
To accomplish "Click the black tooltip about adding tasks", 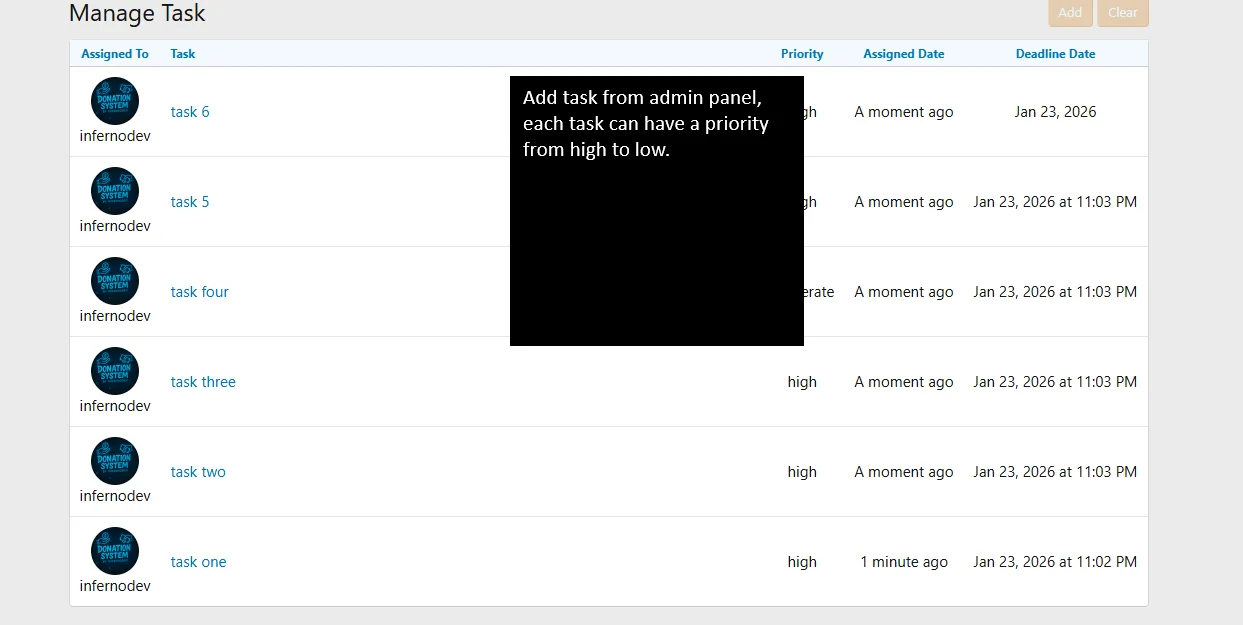I will [657, 211].
